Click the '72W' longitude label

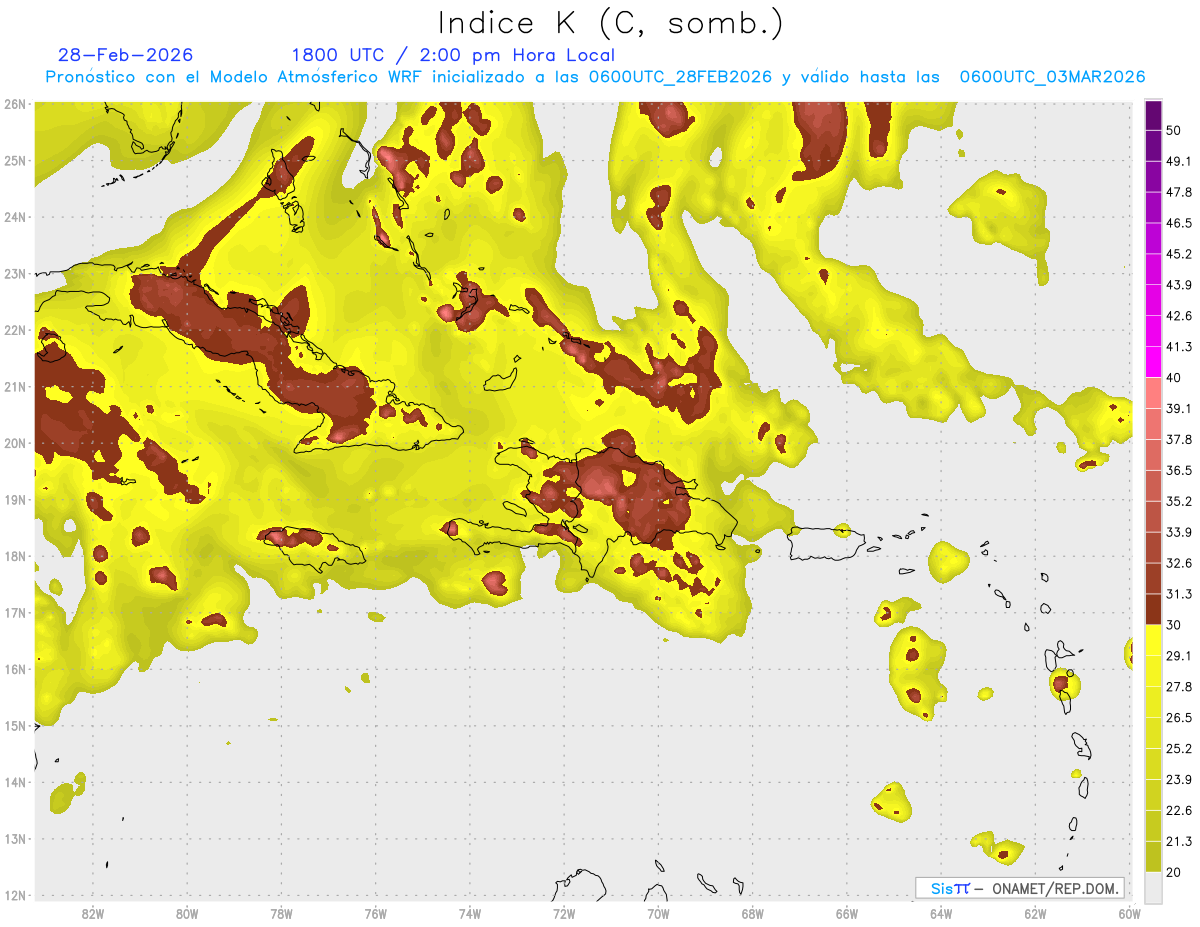pos(564,913)
